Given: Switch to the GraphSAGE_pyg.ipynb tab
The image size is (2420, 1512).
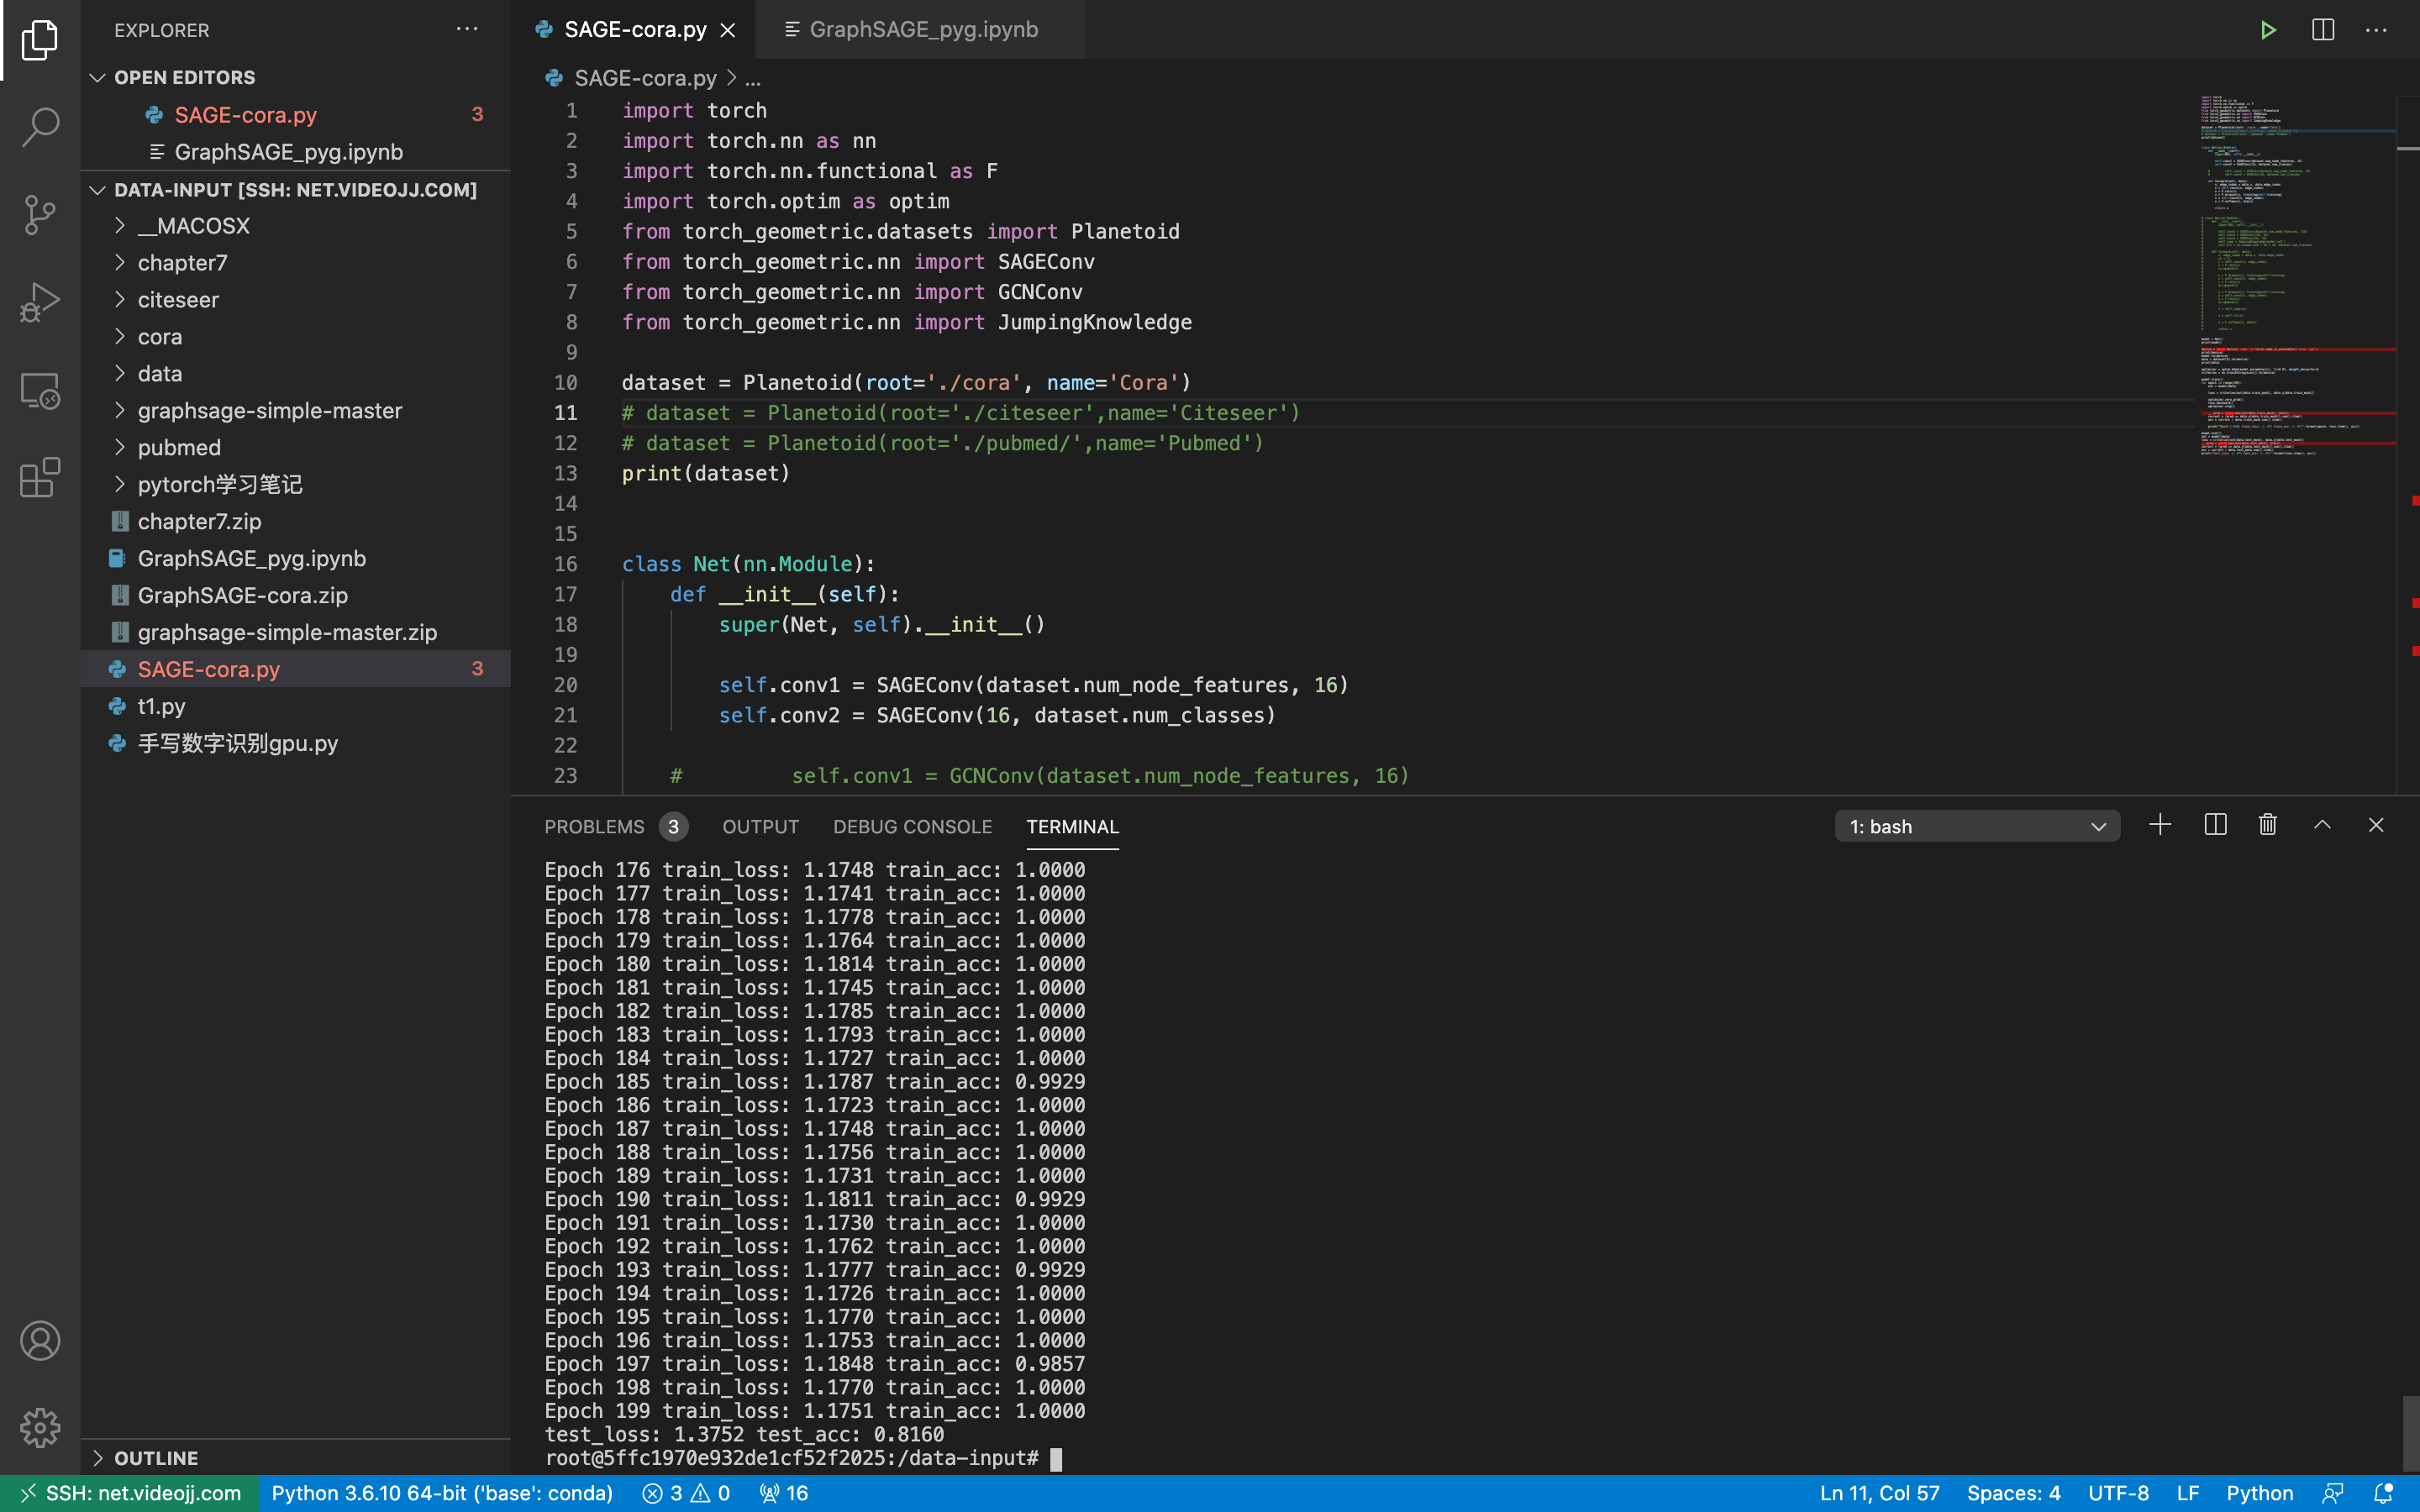Looking at the screenshot, I should [922, 30].
